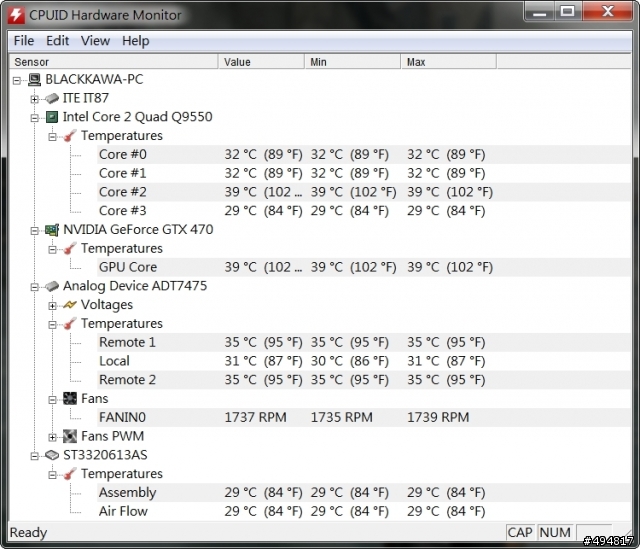The width and height of the screenshot is (640, 549).
Task: Expand the ITE IT87 node
Action: coord(35,99)
